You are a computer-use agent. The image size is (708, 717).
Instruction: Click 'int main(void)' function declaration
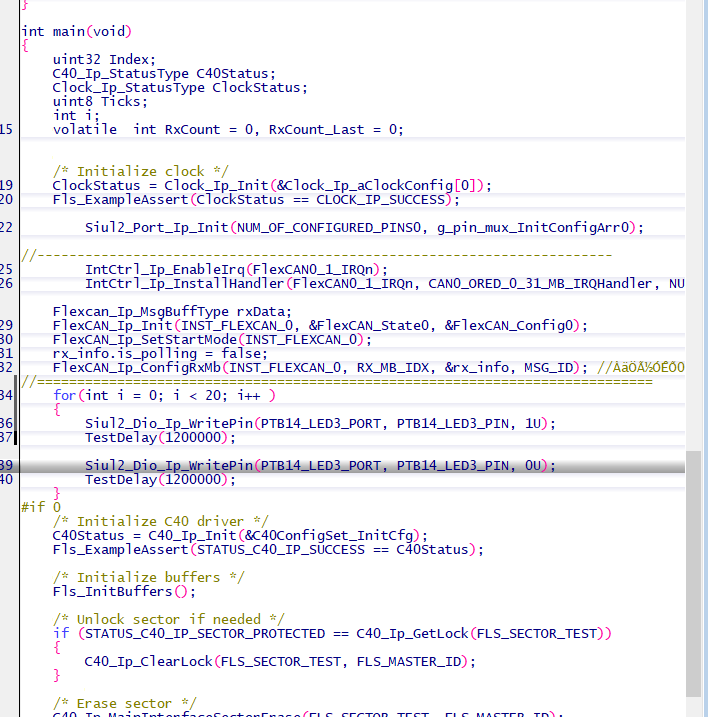[76, 32]
